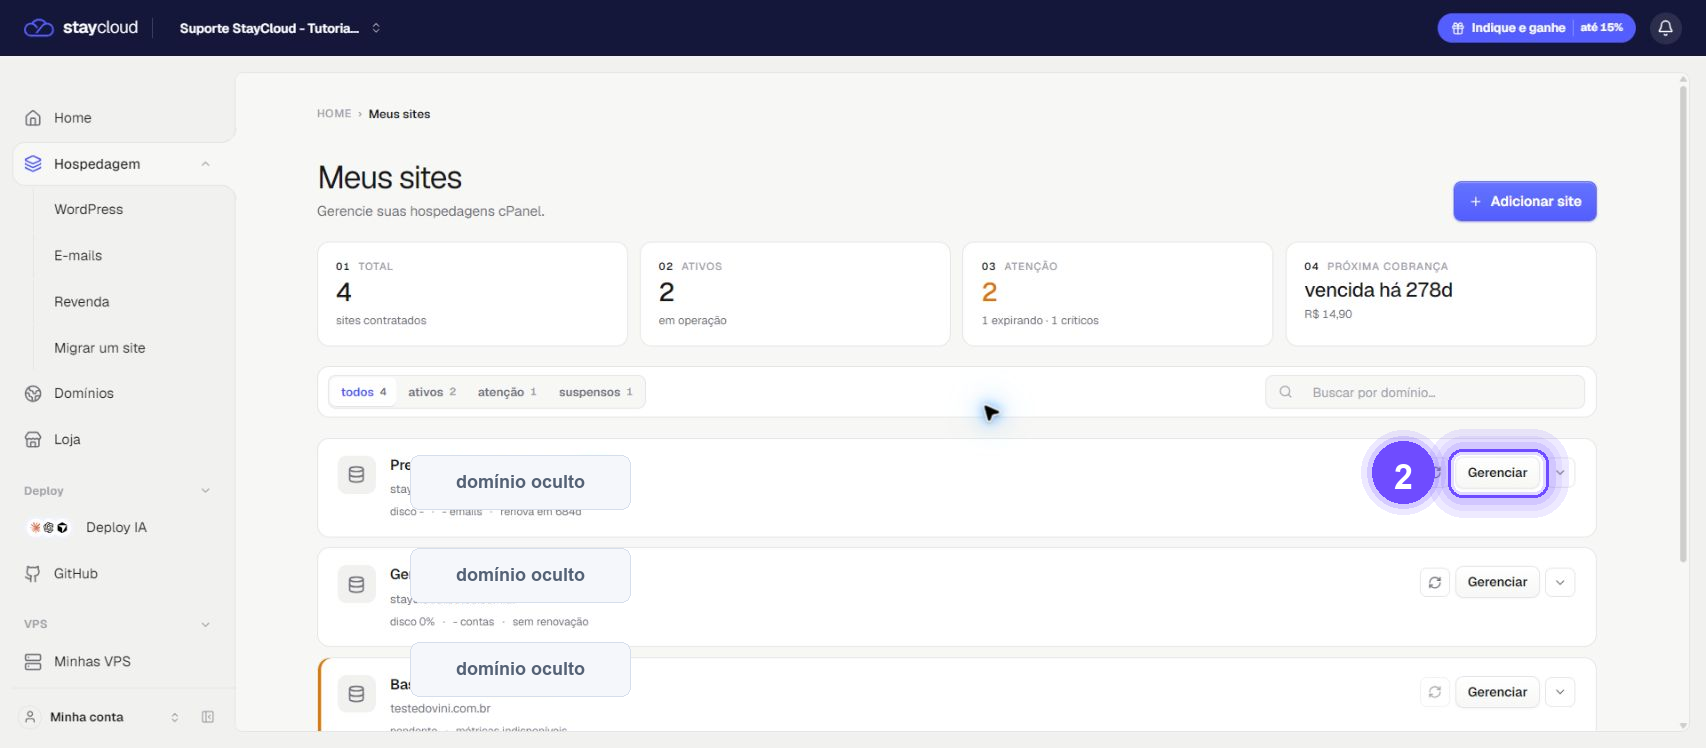Open Migrar um site item
The height and width of the screenshot is (748, 1706).
tap(100, 348)
